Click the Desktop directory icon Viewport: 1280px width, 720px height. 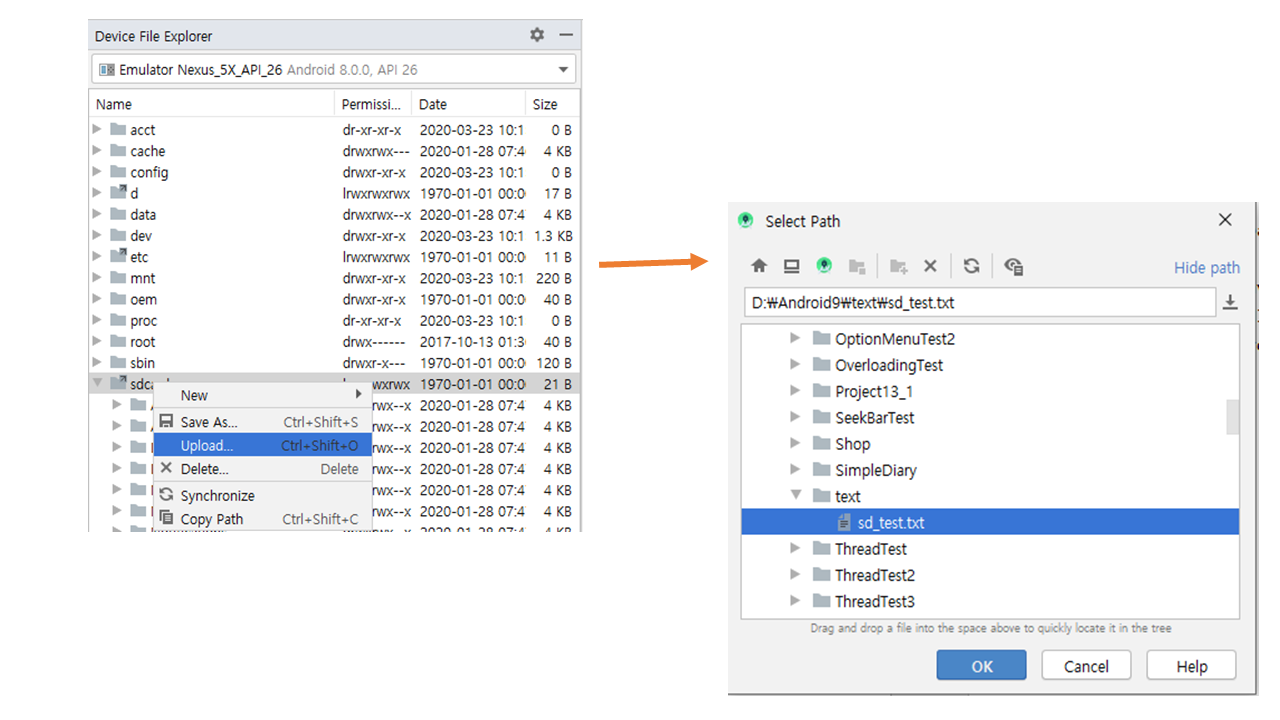pos(791,266)
